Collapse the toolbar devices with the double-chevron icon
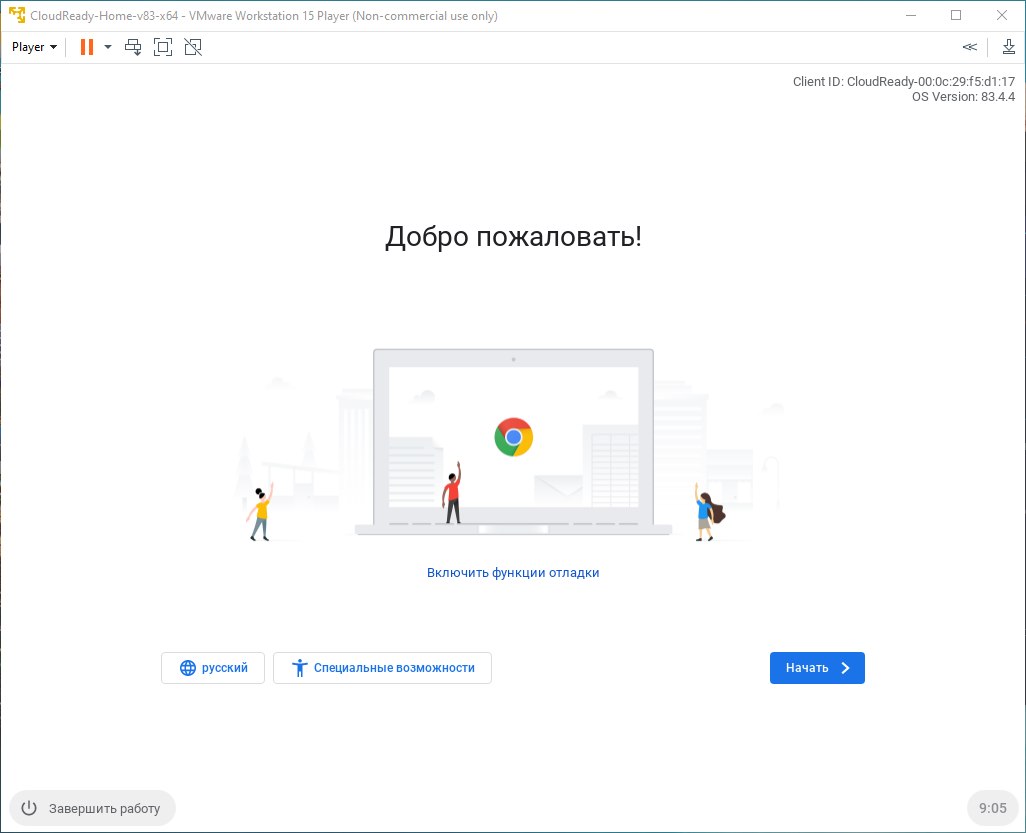This screenshot has height=833, width=1026. coord(970,47)
